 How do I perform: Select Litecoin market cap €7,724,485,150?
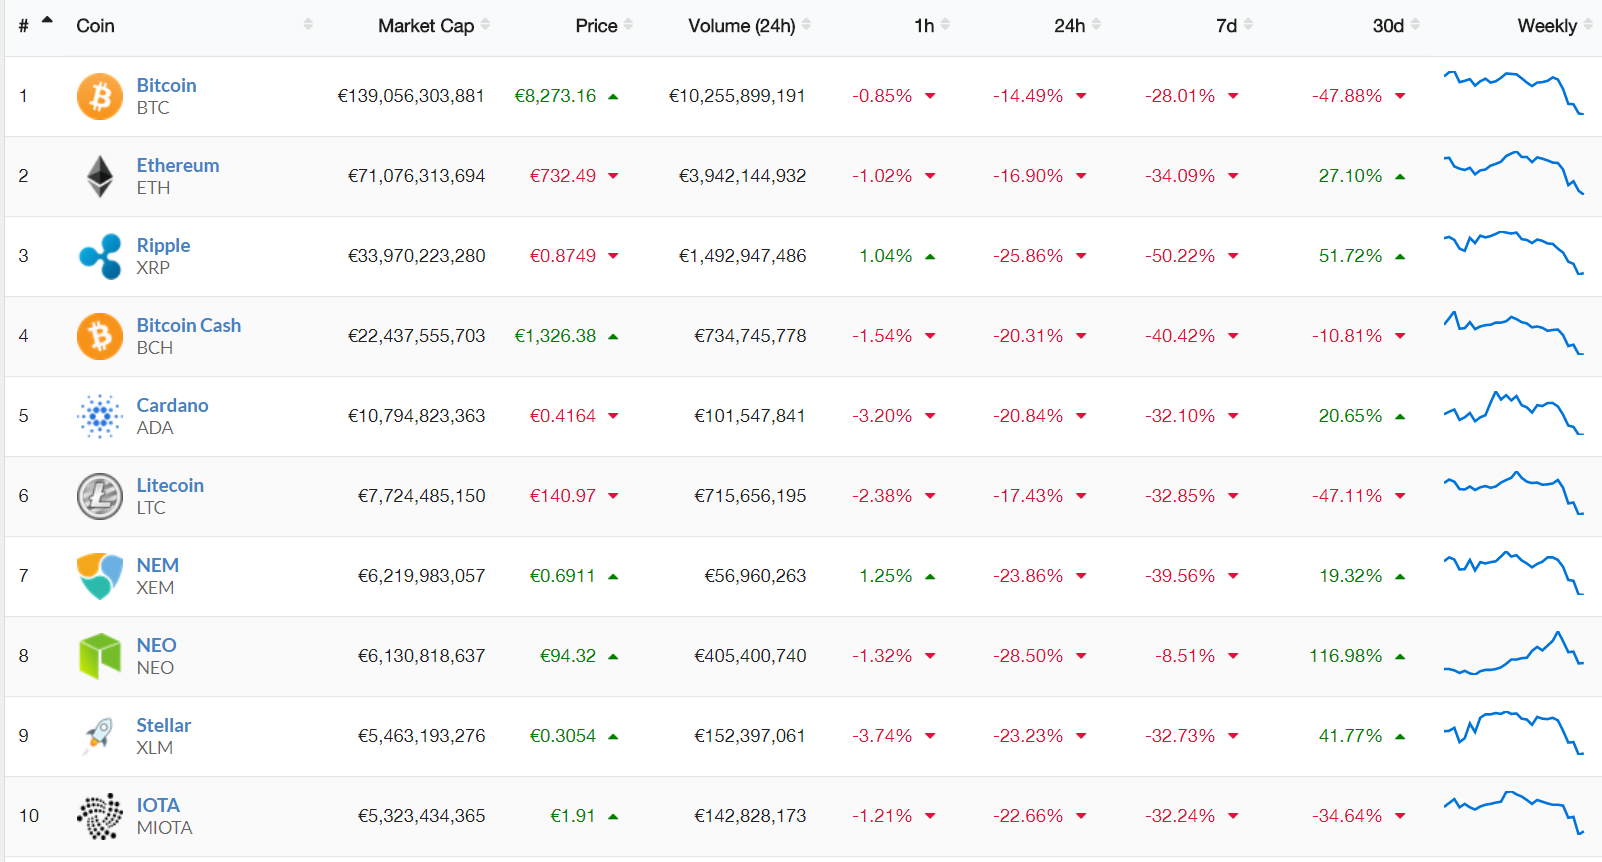pyautogui.click(x=422, y=496)
